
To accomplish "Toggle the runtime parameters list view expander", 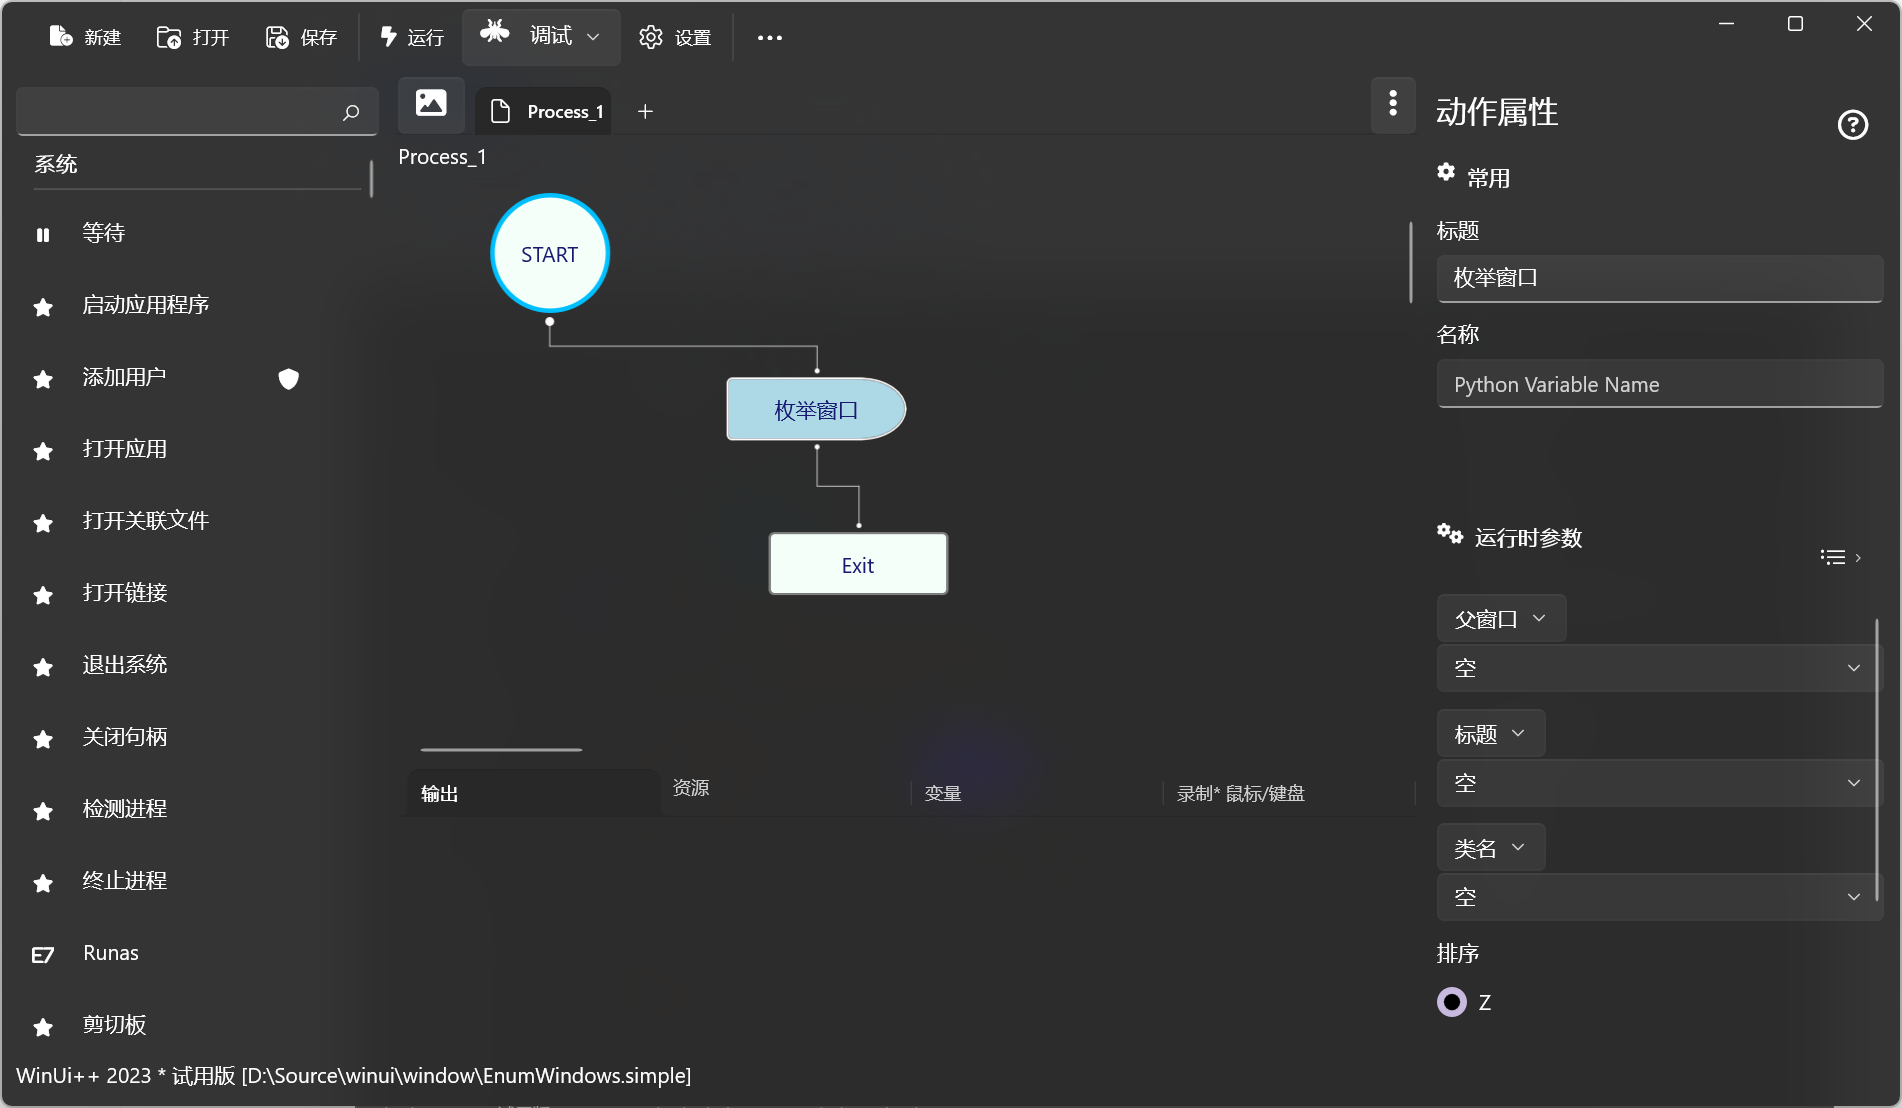I will click(x=1840, y=557).
